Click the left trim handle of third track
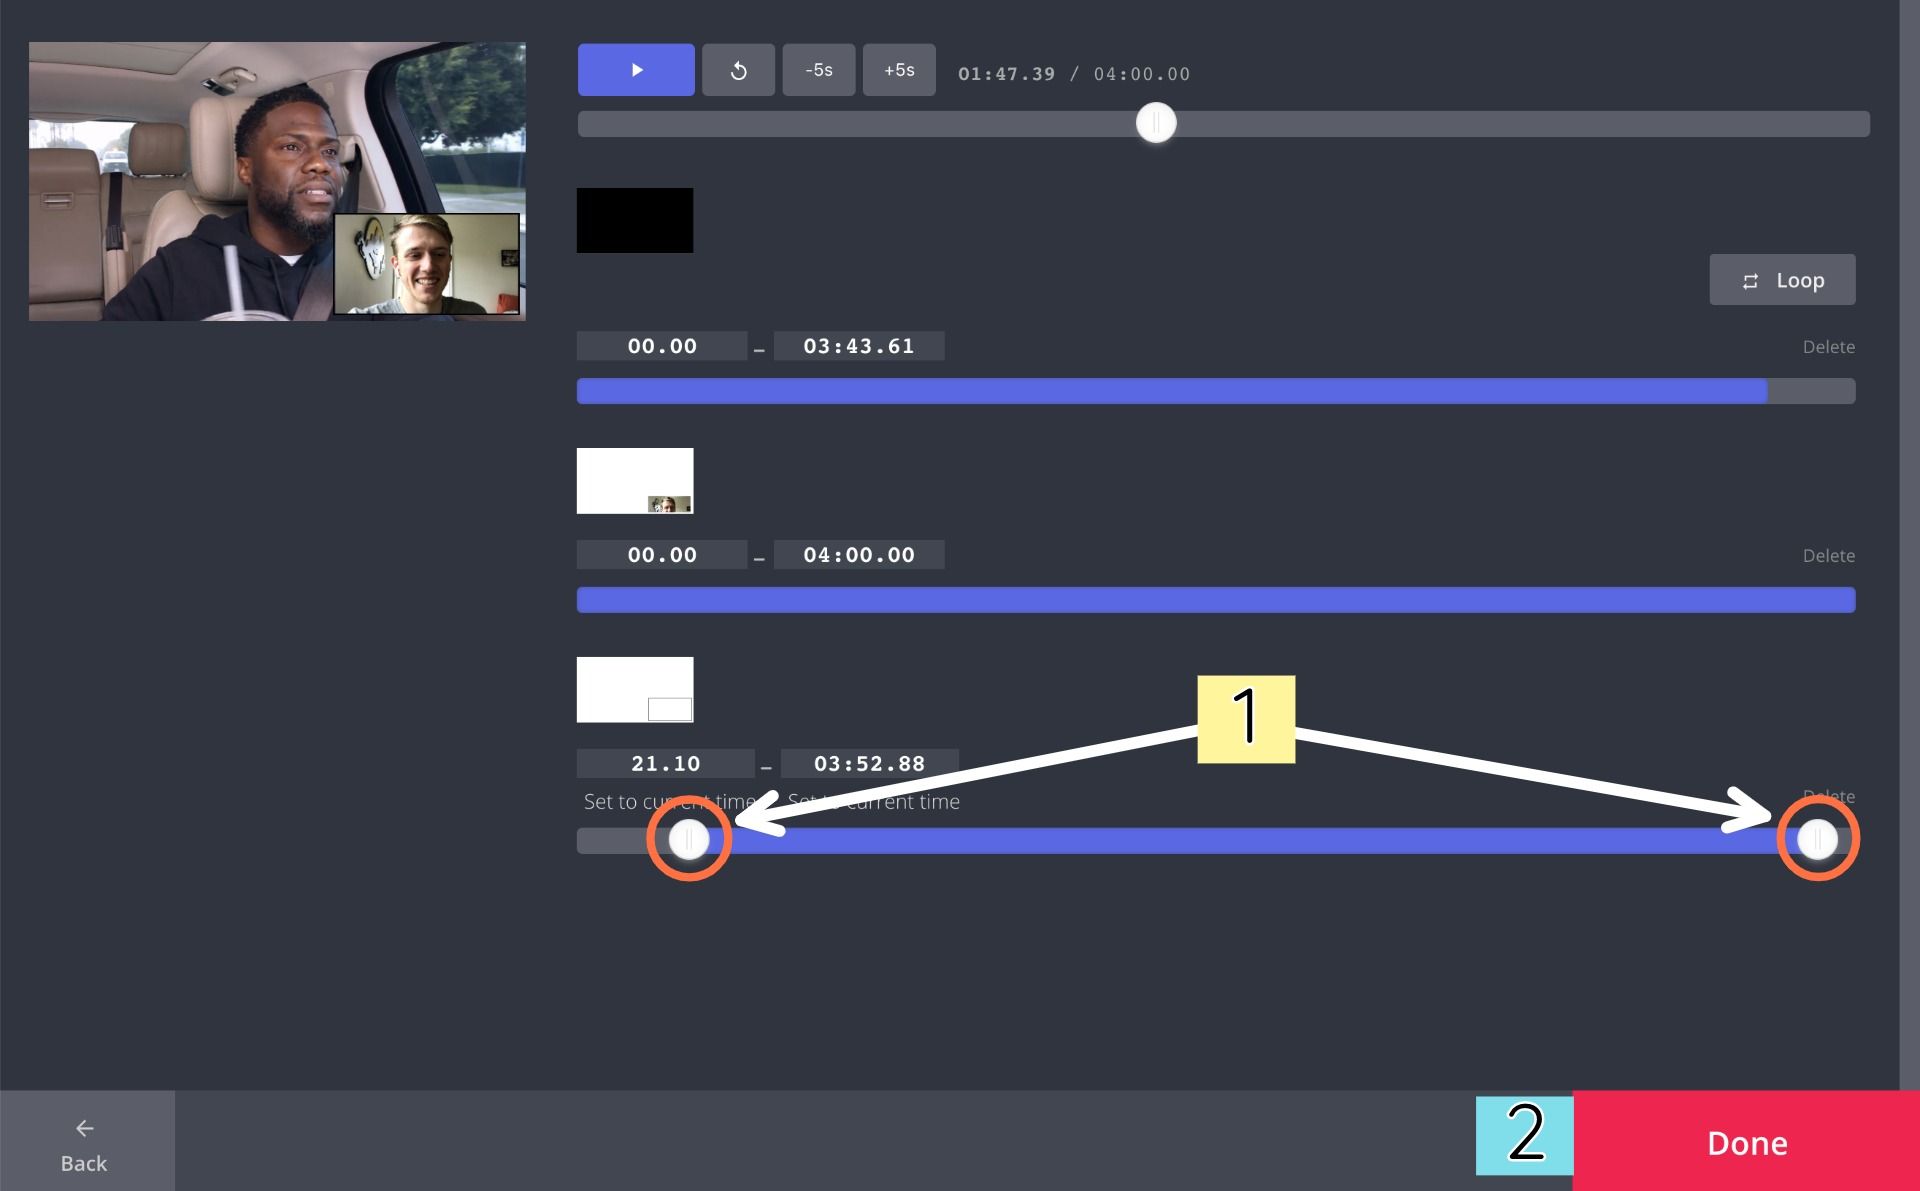1920x1191 pixels. tap(689, 840)
